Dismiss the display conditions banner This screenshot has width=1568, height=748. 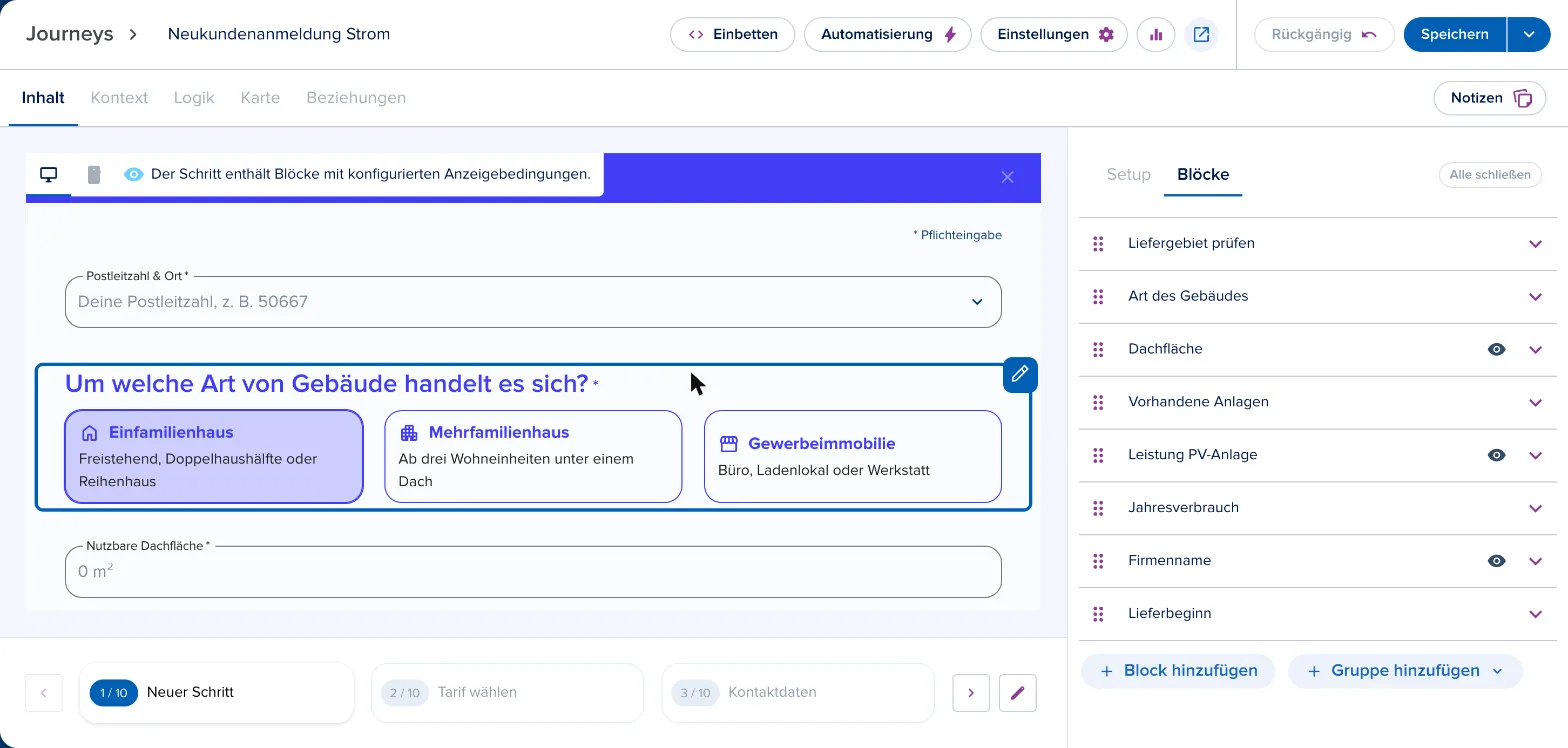(x=1007, y=177)
